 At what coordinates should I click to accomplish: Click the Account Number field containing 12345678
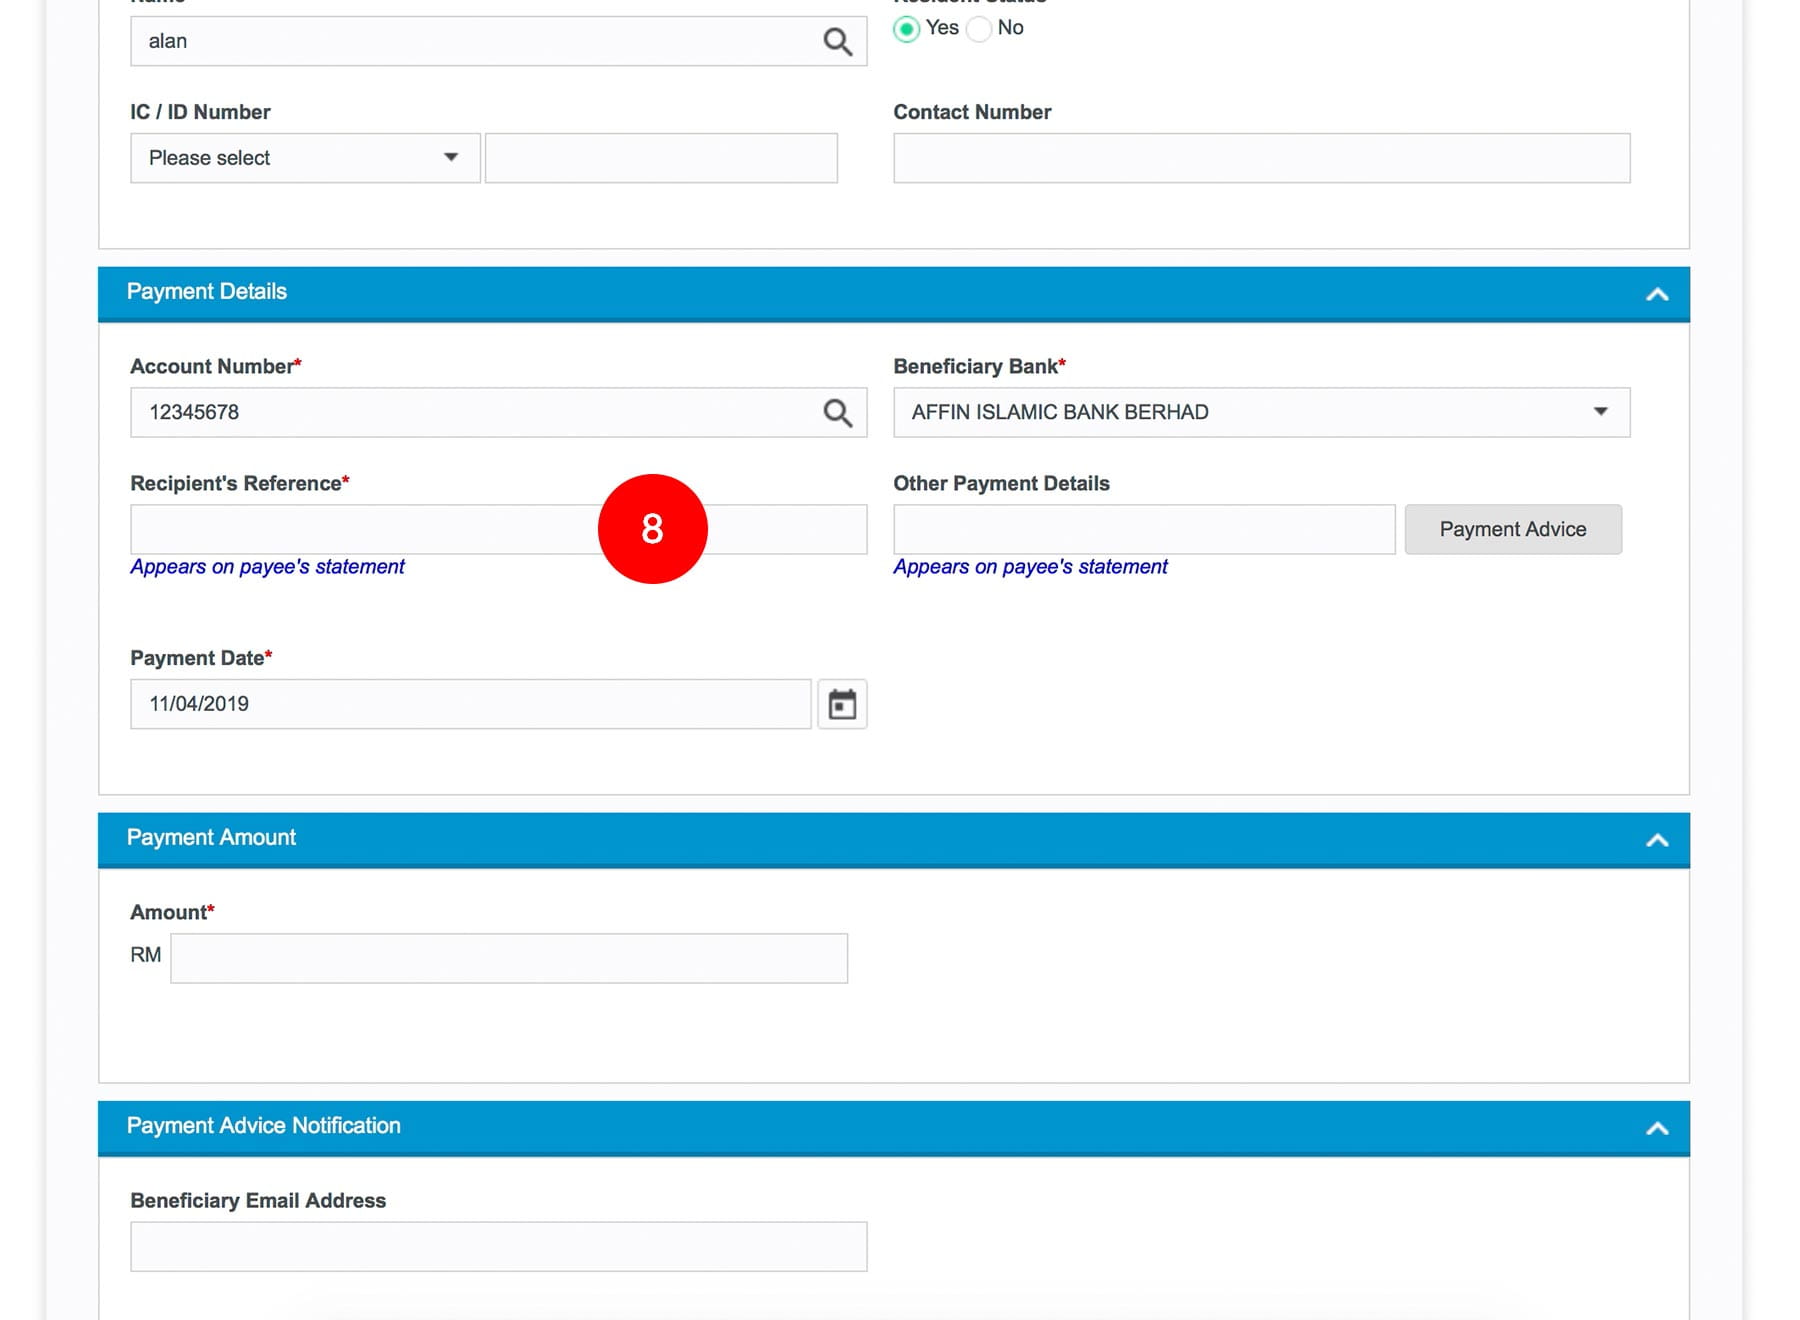click(x=470, y=413)
